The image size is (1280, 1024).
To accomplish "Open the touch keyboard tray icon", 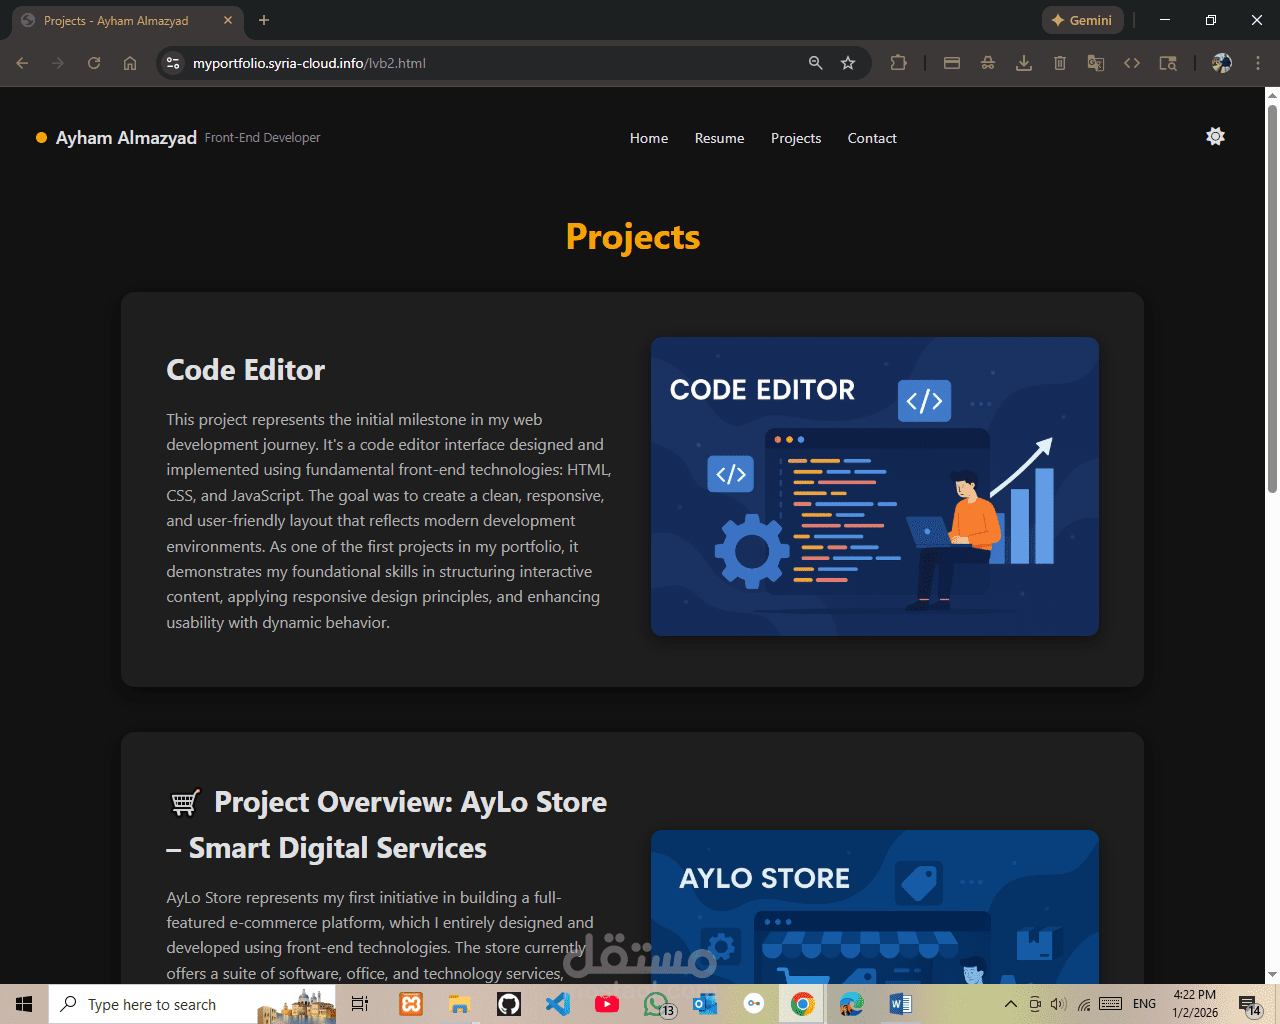I will pos(1110,1004).
